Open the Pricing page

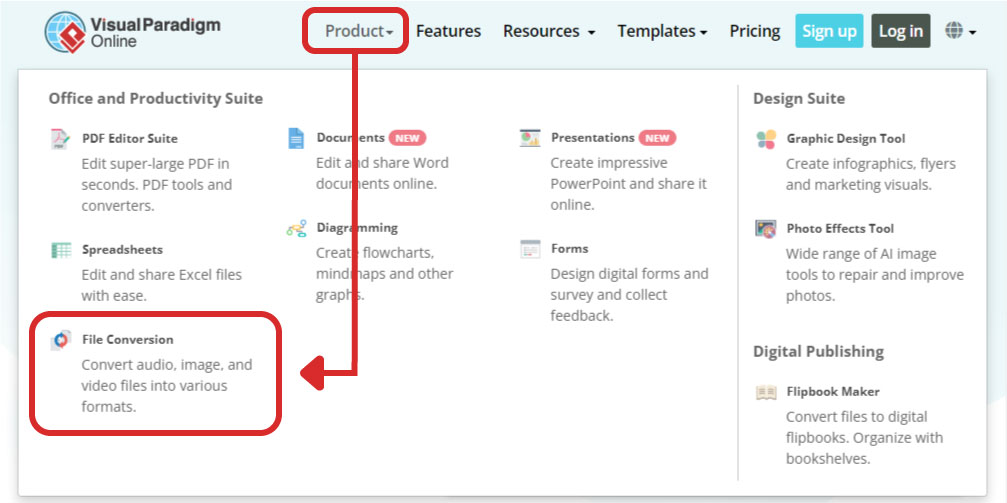click(x=755, y=31)
